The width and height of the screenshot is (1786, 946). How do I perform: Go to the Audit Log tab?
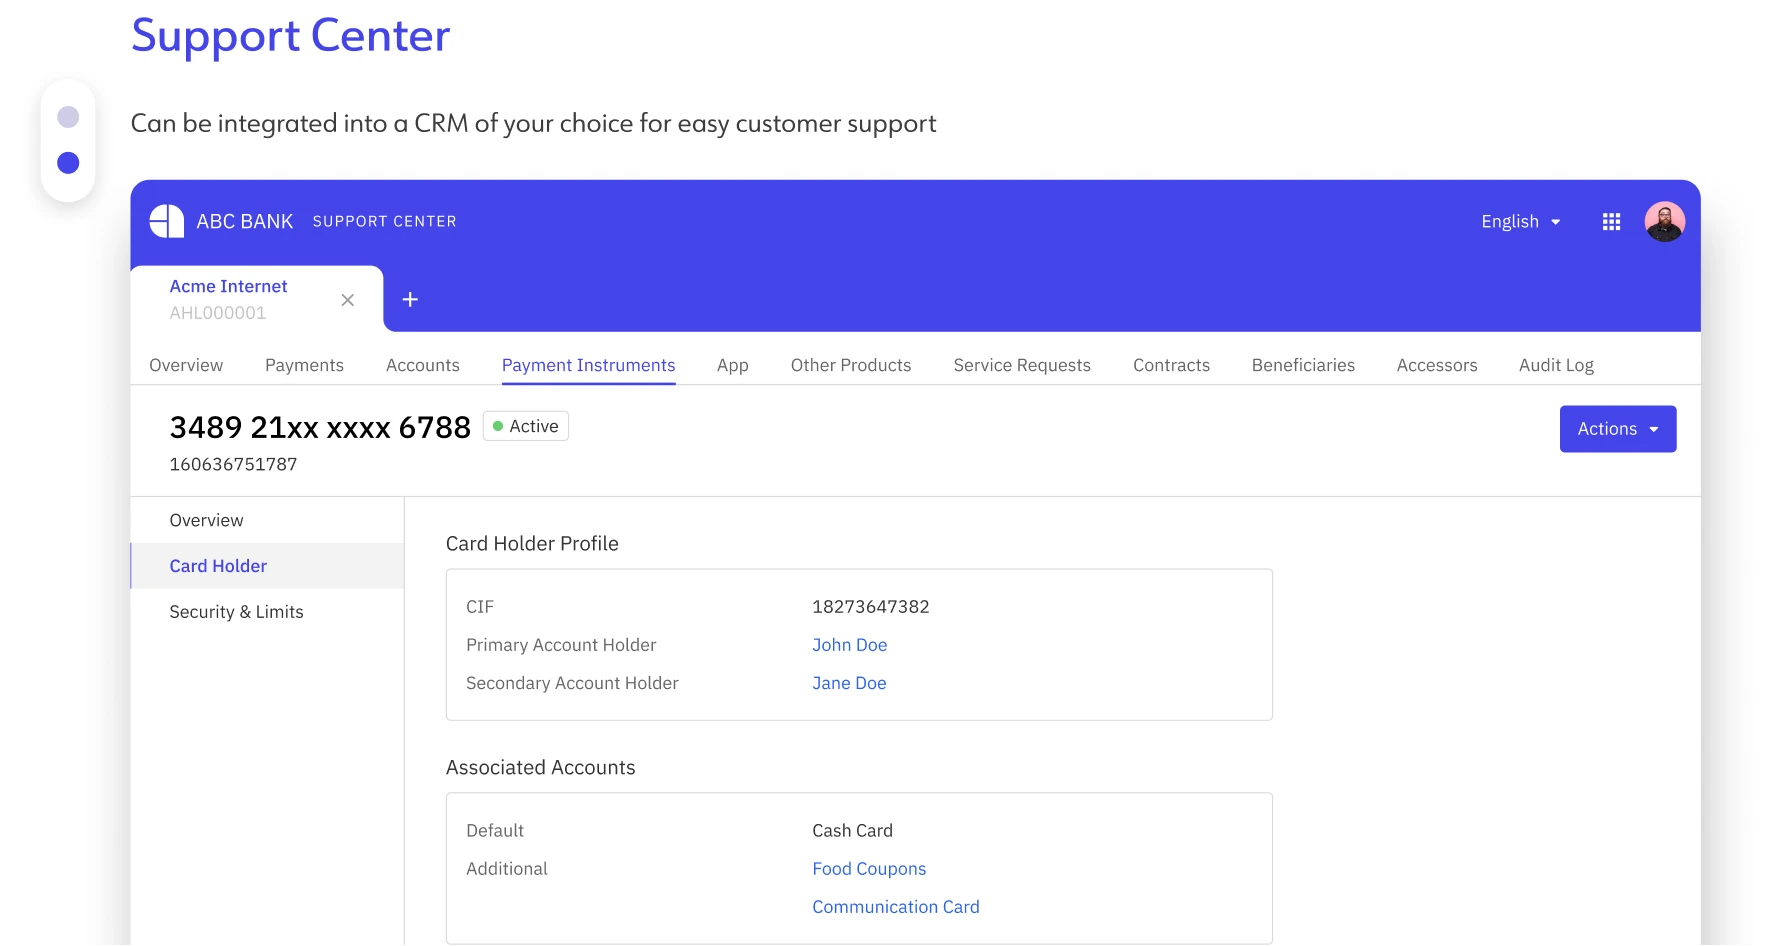[x=1555, y=366]
